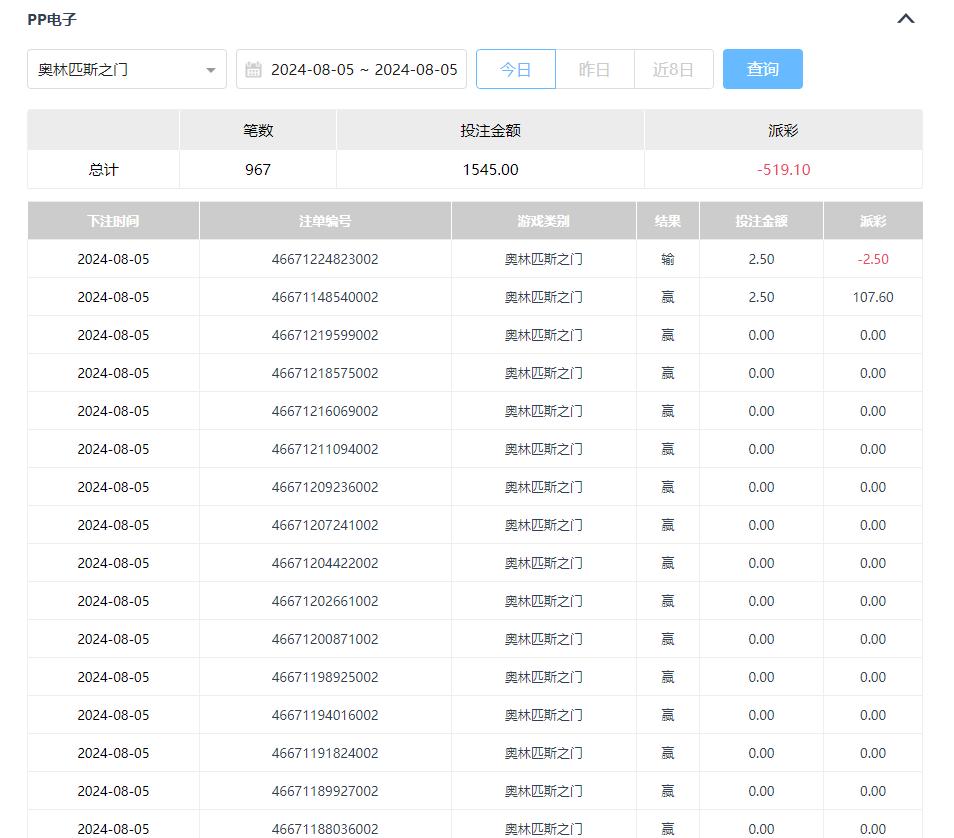Click bet number 46671148540002
This screenshot has height=838, width=954.
click(x=325, y=297)
